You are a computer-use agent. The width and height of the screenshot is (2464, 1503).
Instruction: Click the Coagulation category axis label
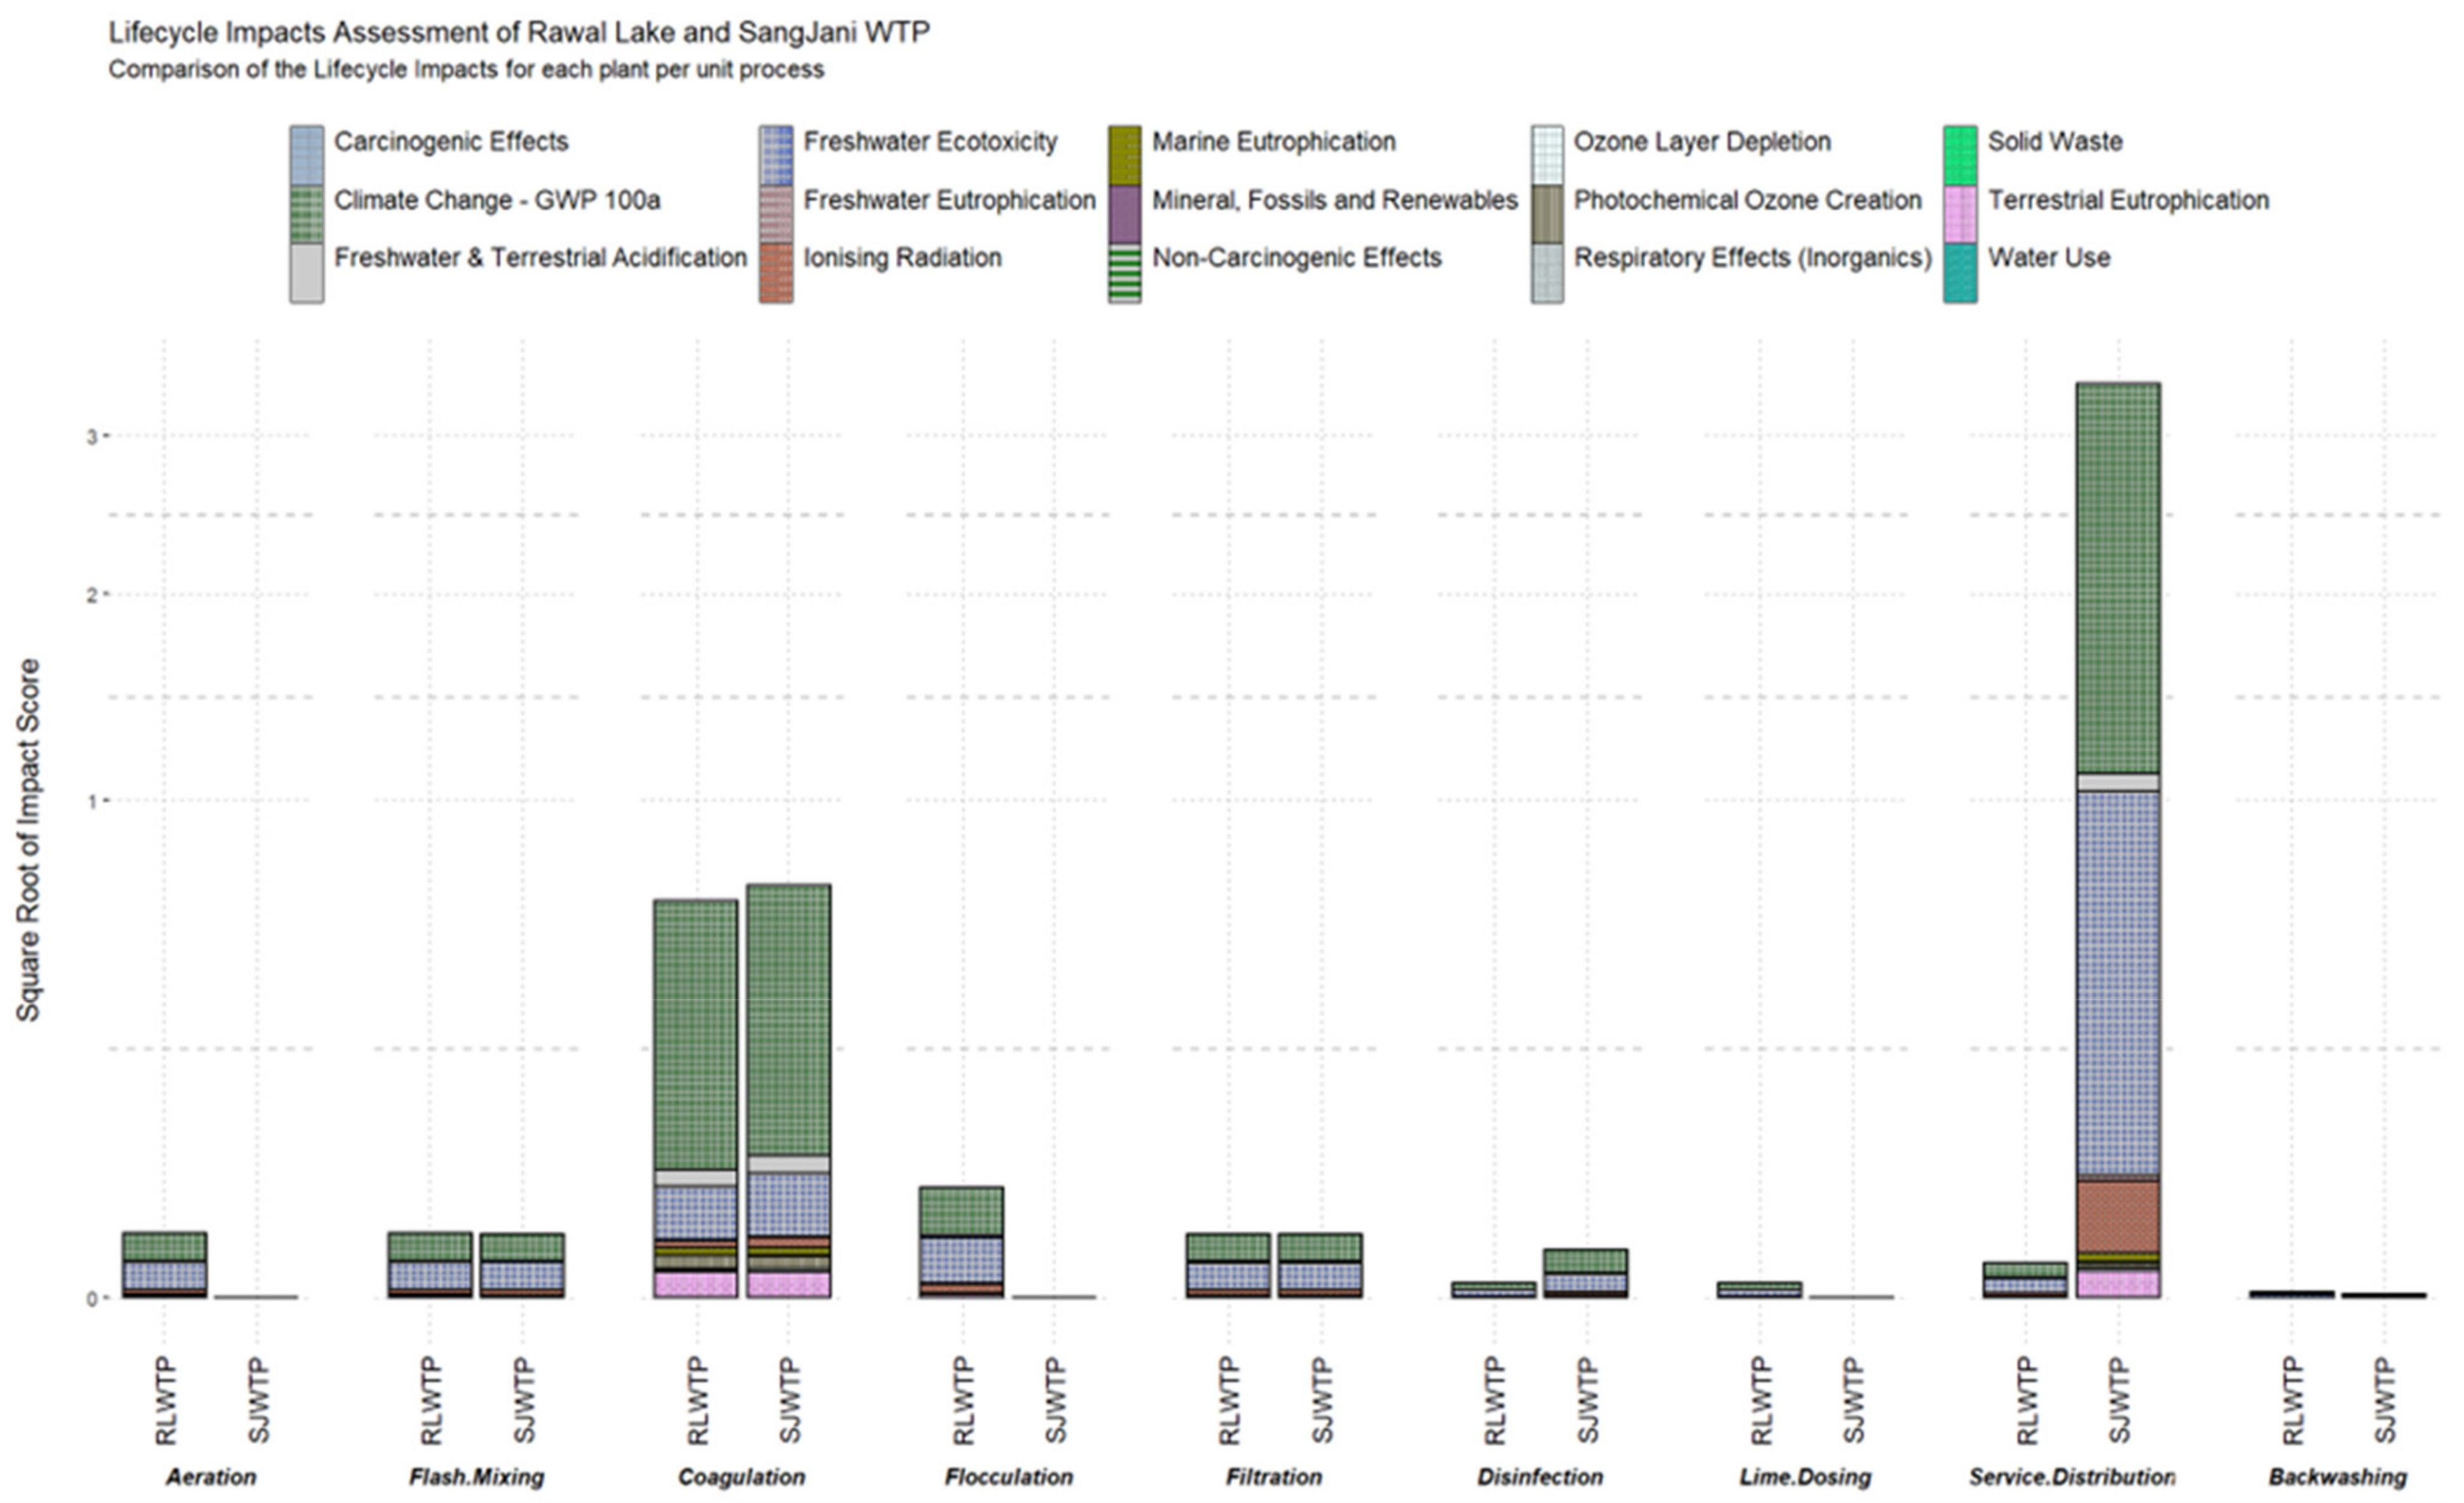click(x=741, y=1477)
